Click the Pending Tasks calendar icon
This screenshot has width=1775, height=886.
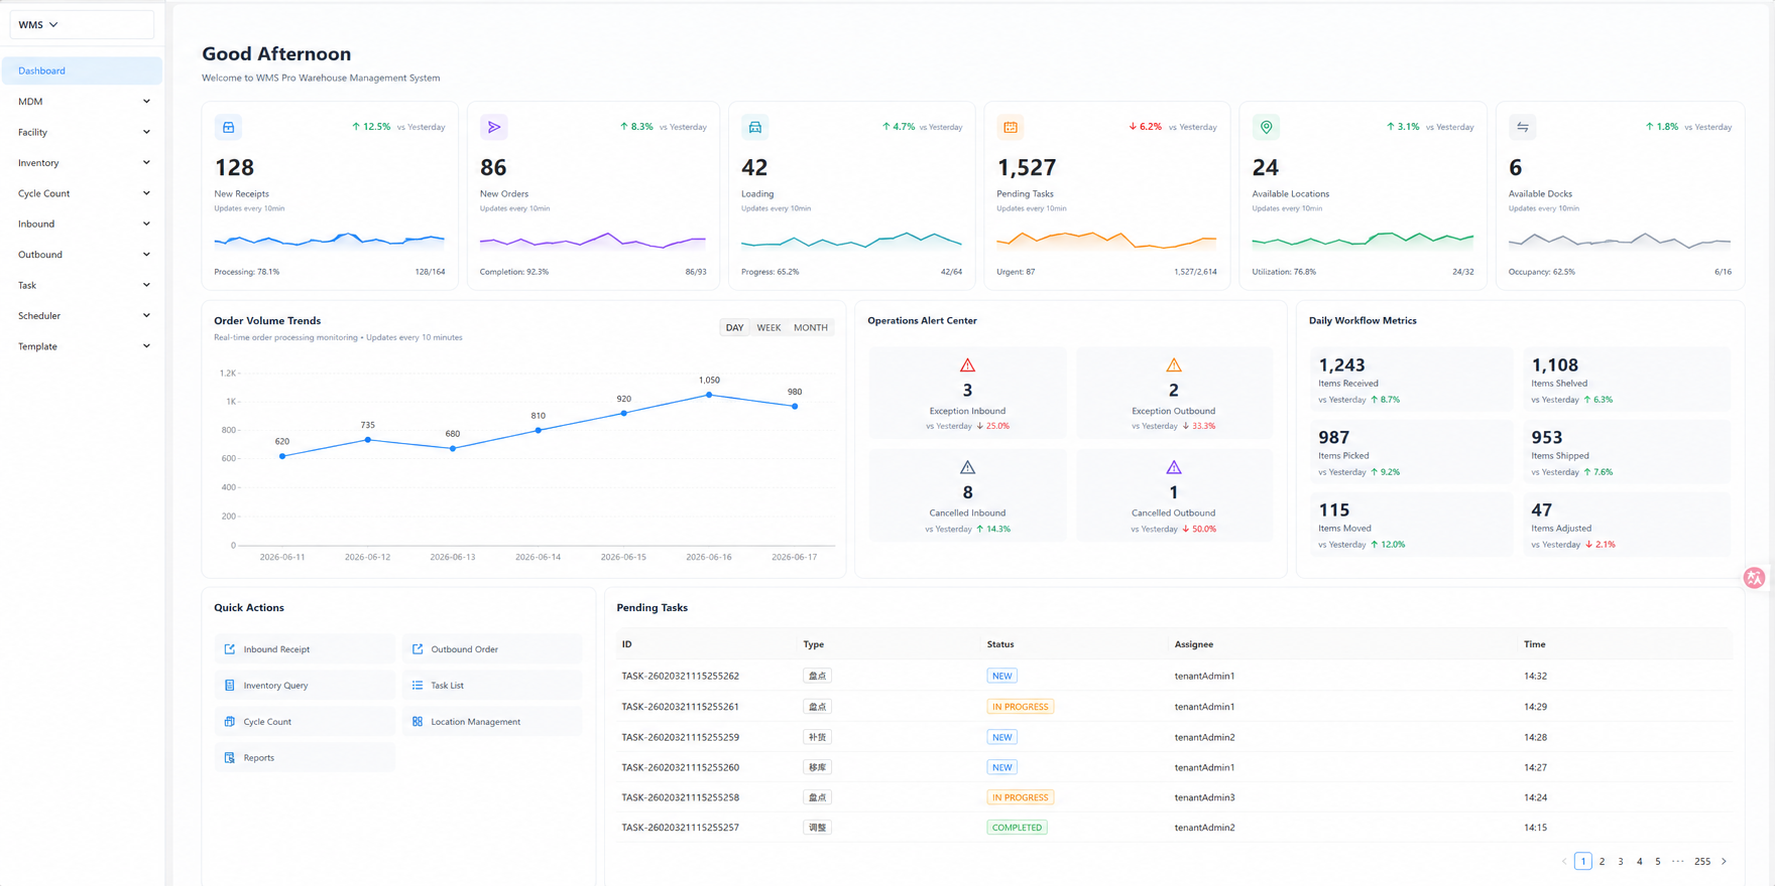tap(1010, 127)
